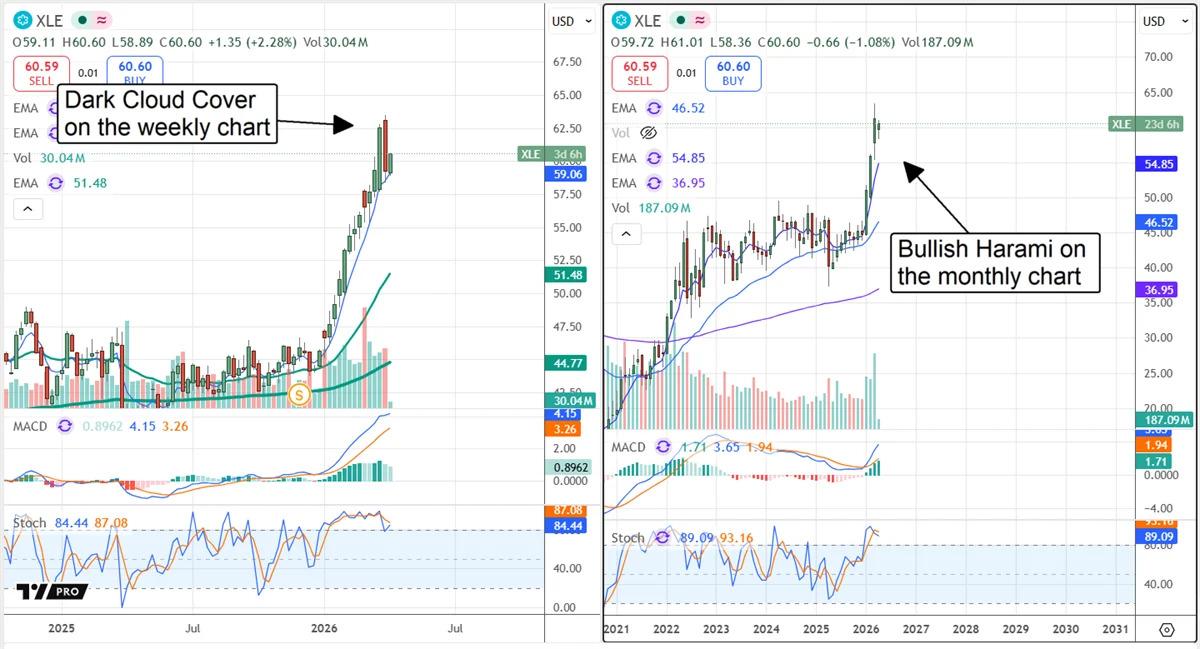Click the 2026 label on left chart time axis

(x=324, y=629)
